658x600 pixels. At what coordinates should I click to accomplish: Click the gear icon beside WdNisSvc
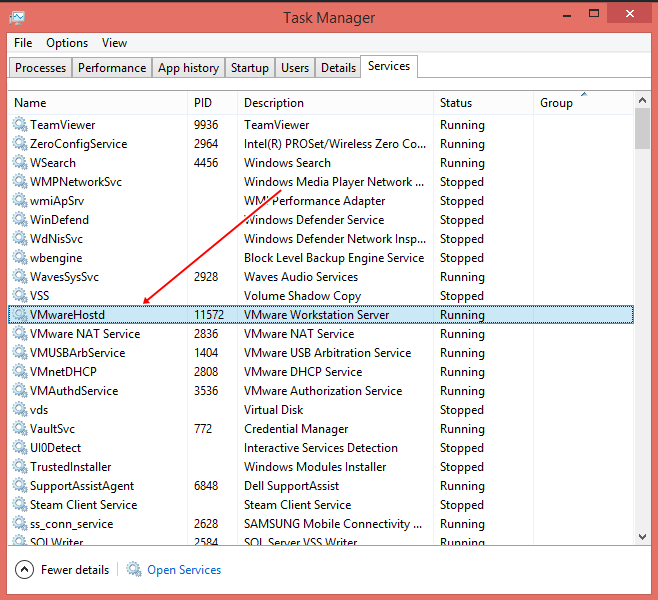coord(20,238)
